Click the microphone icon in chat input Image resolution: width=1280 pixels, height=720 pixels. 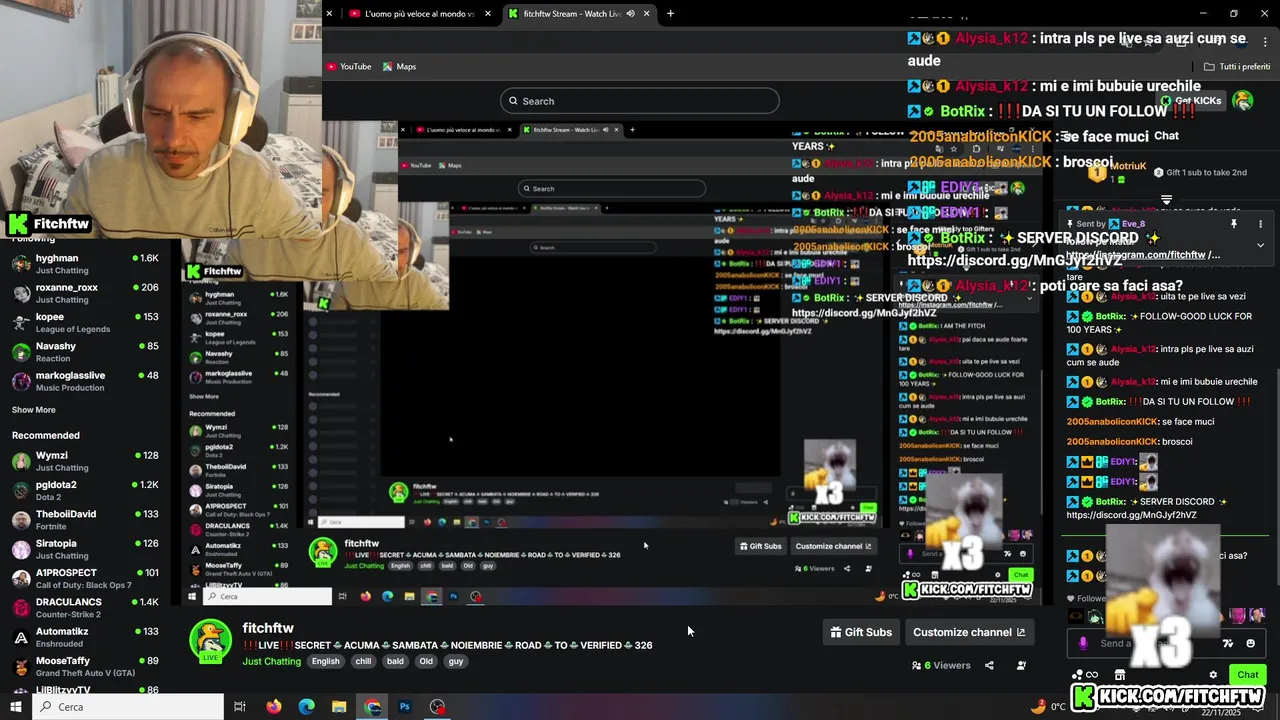pyautogui.click(x=1083, y=643)
